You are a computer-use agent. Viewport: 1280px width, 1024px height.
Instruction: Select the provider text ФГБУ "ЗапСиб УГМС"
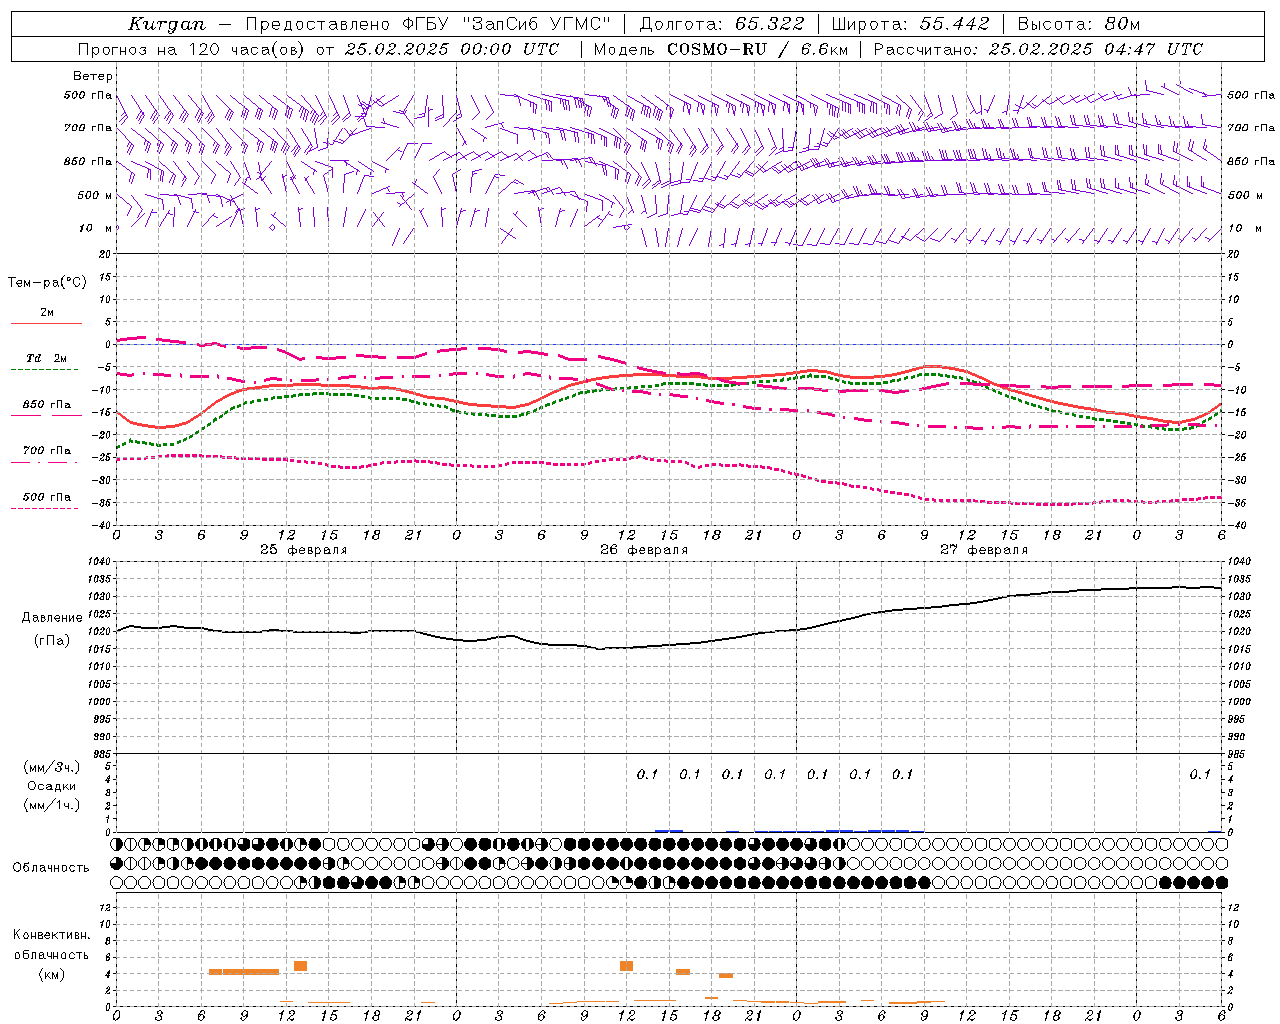pyautogui.click(x=505, y=24)
